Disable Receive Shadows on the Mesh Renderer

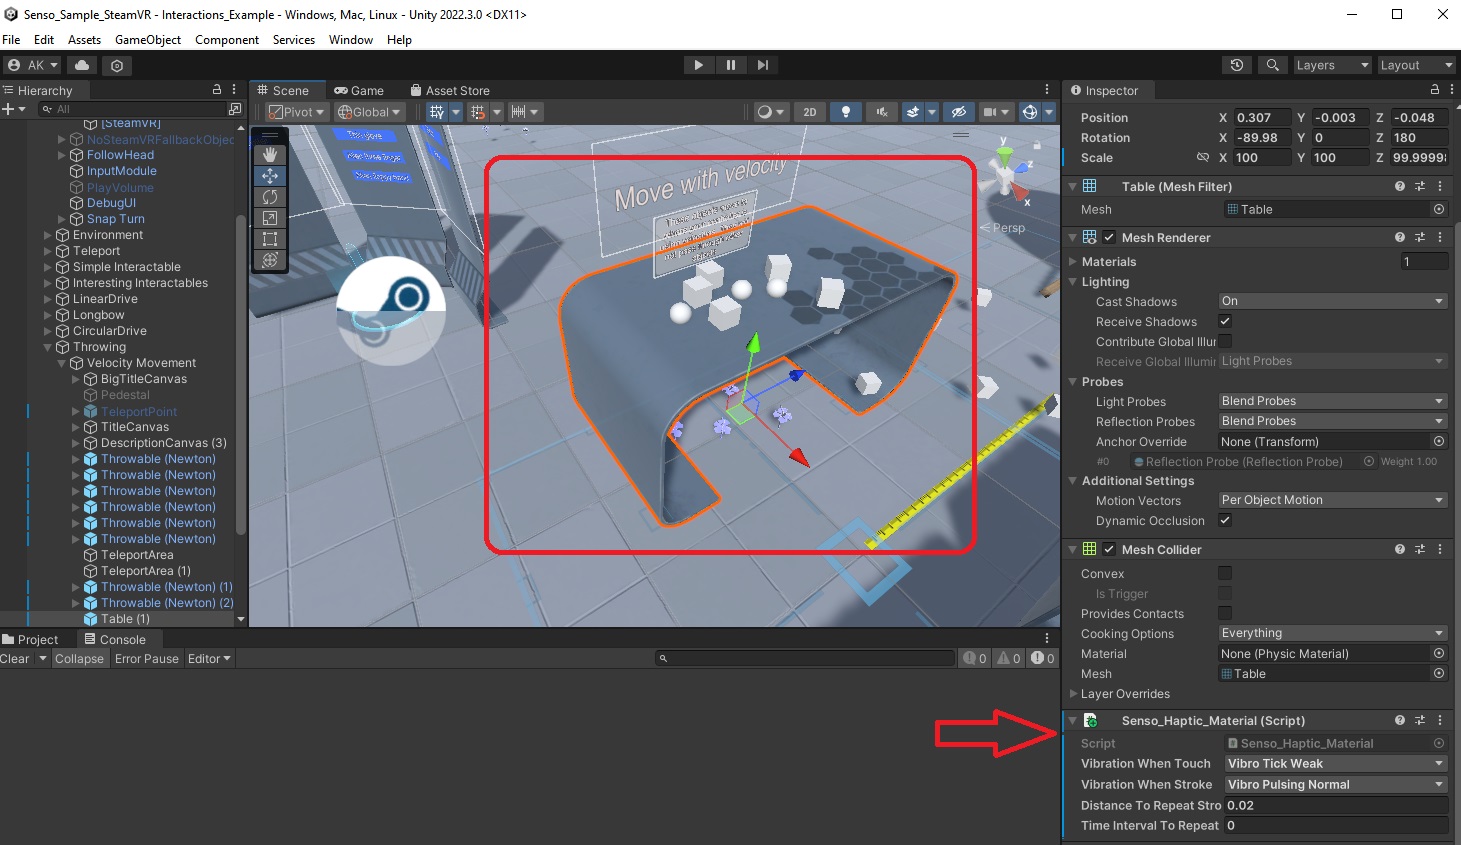(1224, 321)
